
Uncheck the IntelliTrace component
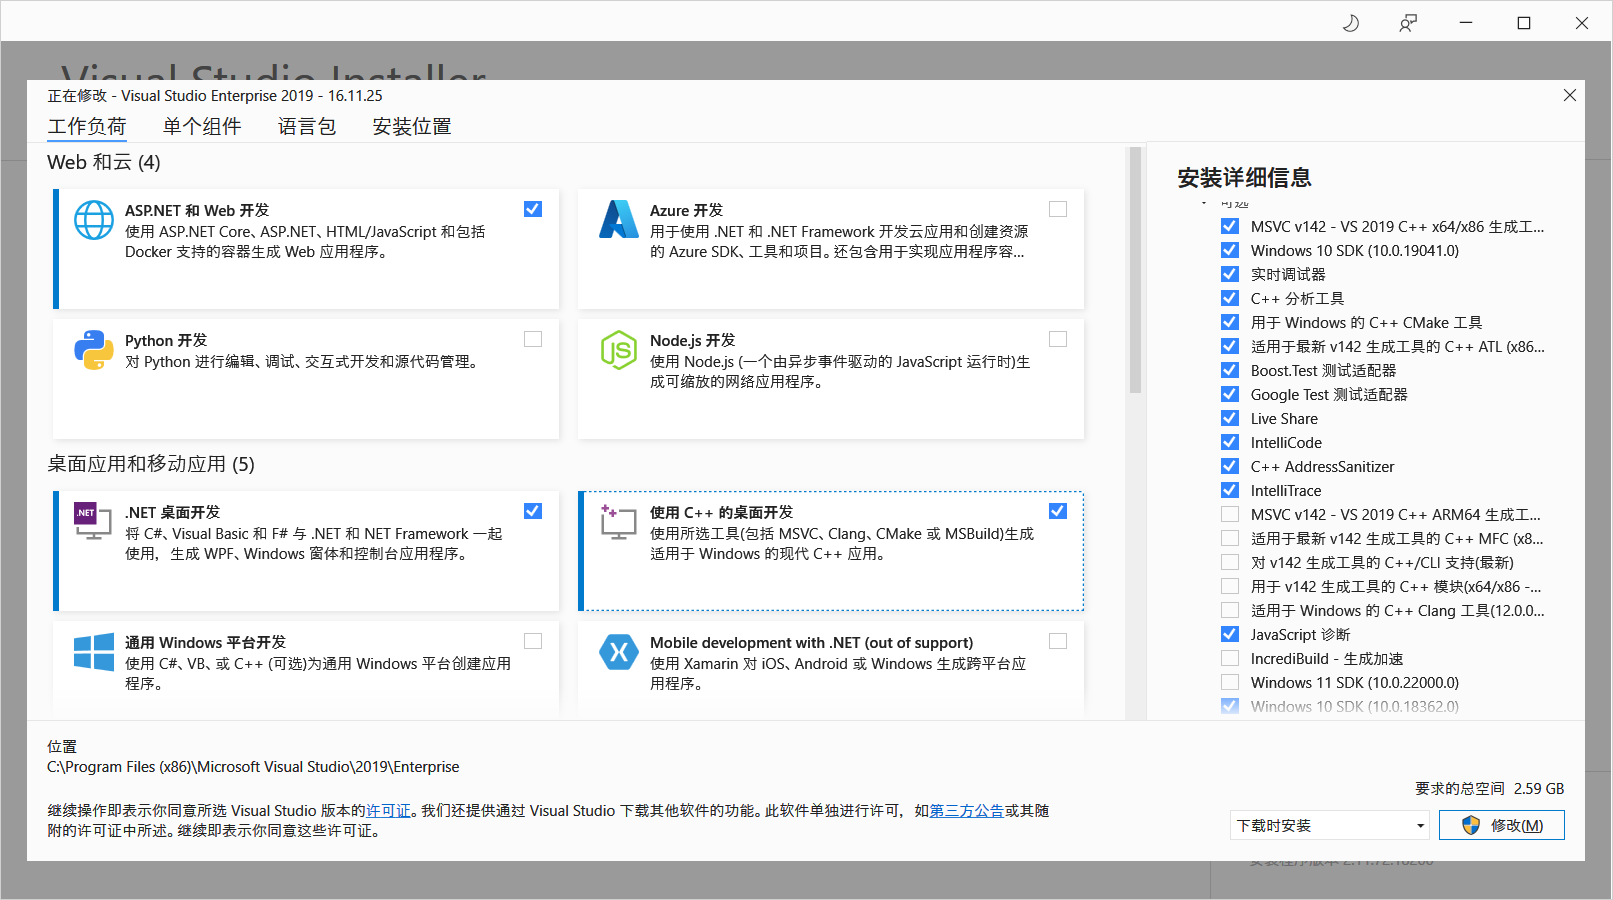[1230, 490]
